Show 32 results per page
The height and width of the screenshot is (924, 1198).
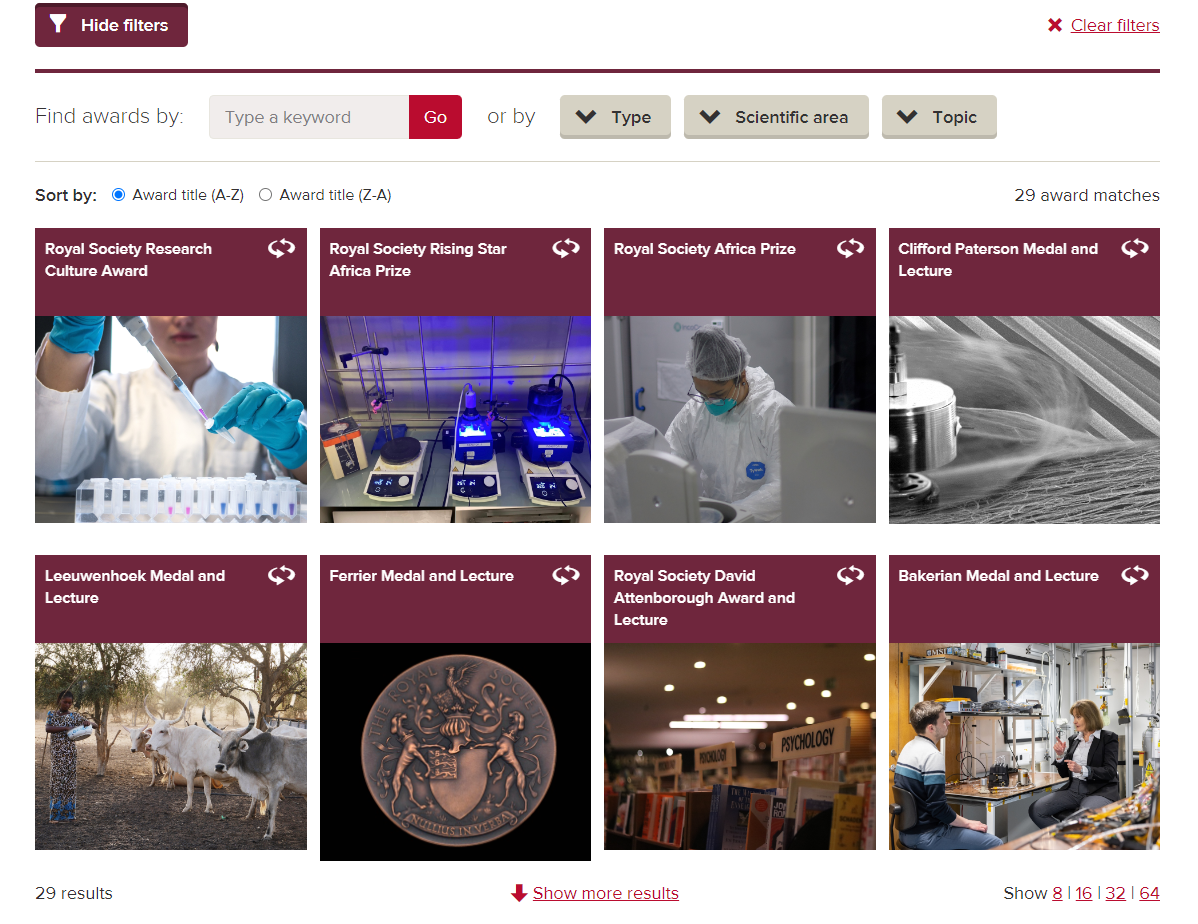(1115, 893)
